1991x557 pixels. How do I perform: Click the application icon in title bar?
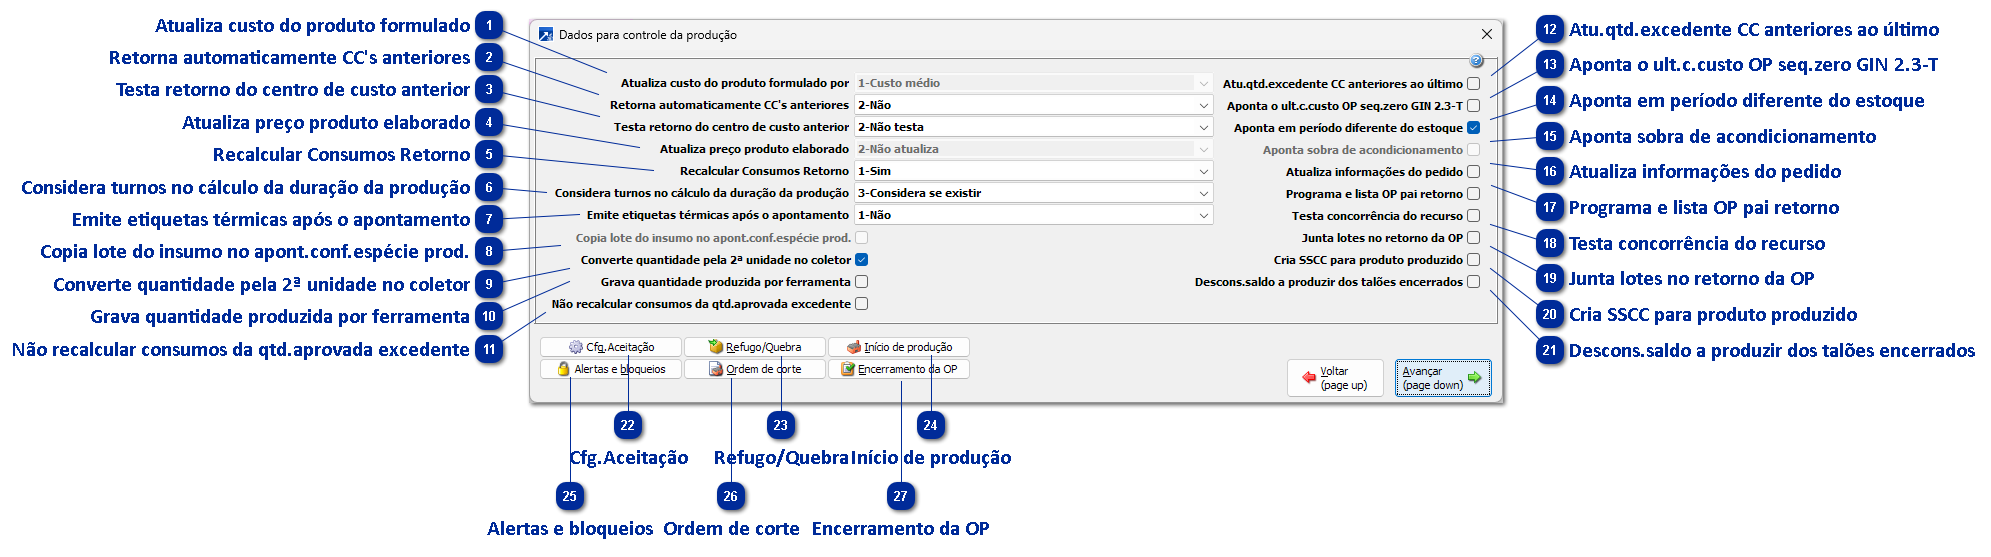(x=546, y=35)
